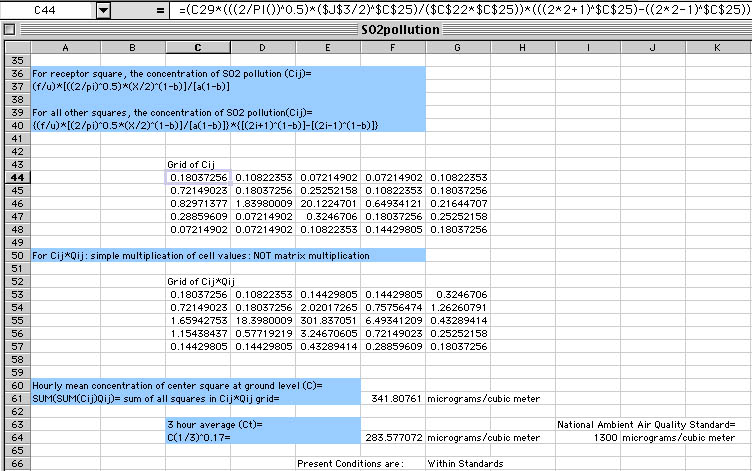Open the Name Box dropdown arrow

click(x=103, y=10)
